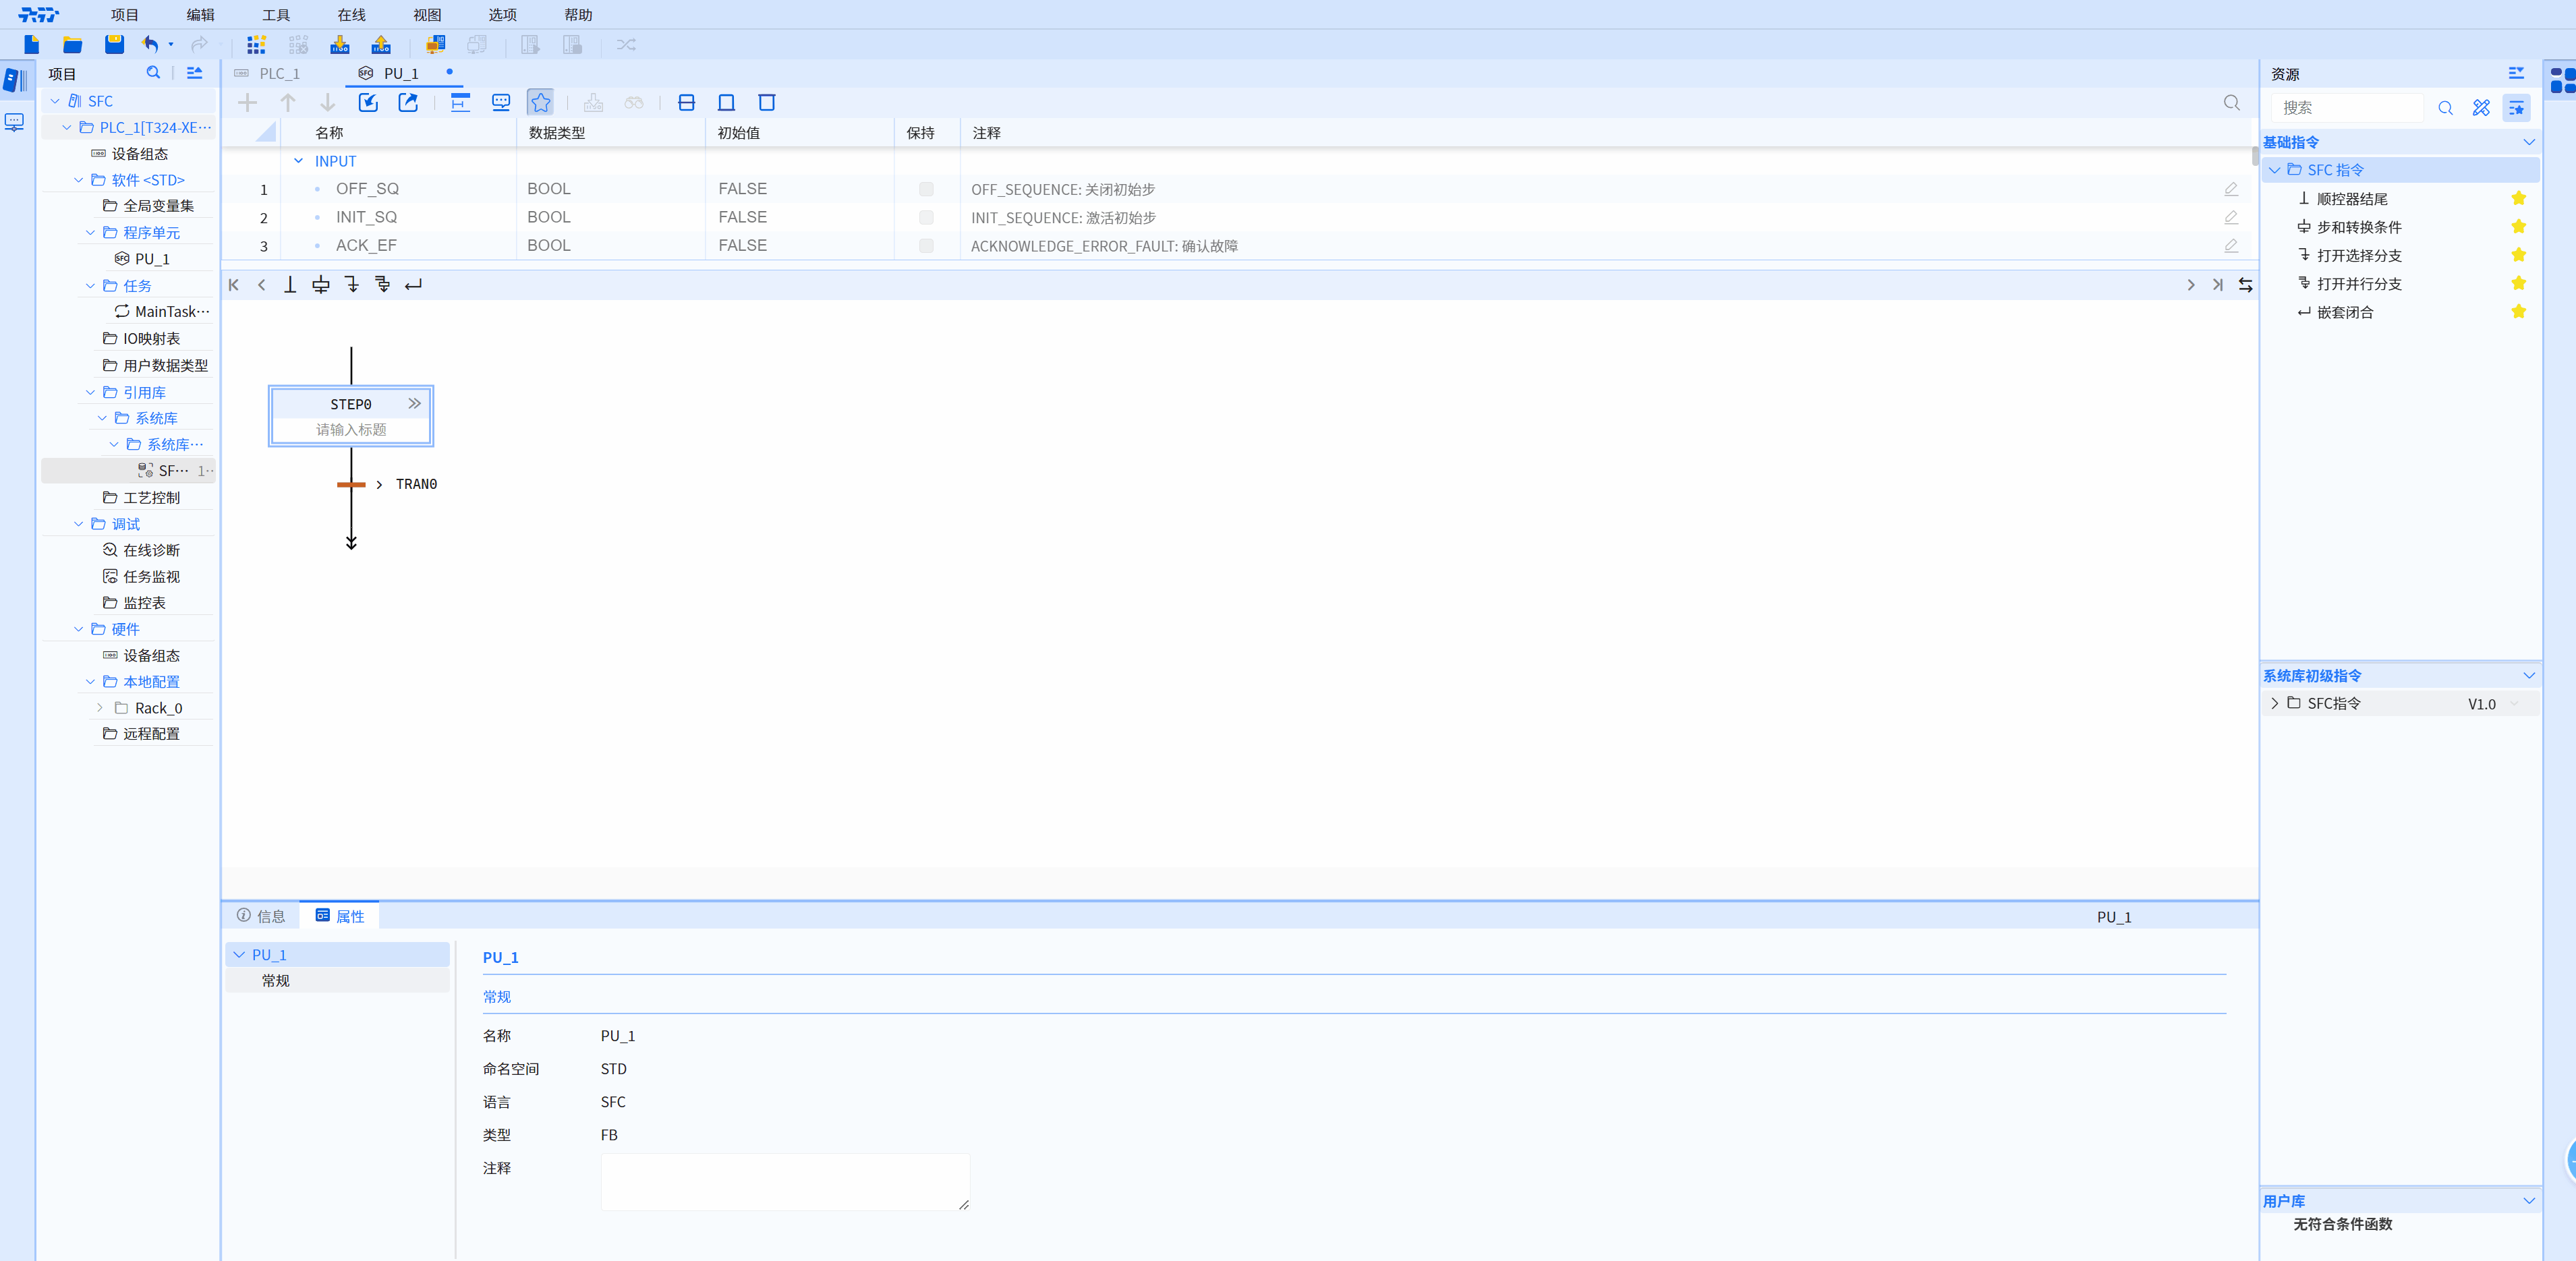
Task: Click the undo arrow icon
Action: pyautogui.click(x=150, y=44)
